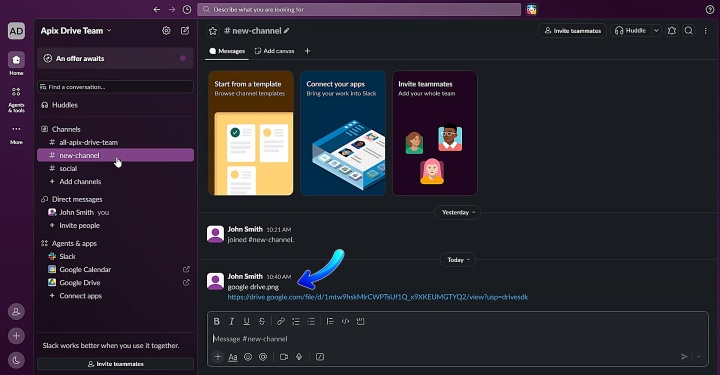The width and height of the screenshot is (720, 375).
Task: Star the new-channel channel
Action: pos(213,31)
